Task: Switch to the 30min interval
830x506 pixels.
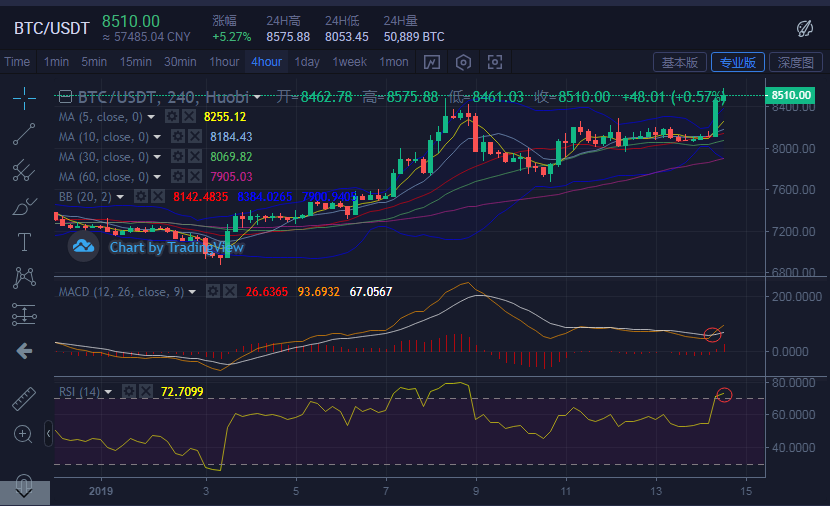Action: [x=180, y=62]
